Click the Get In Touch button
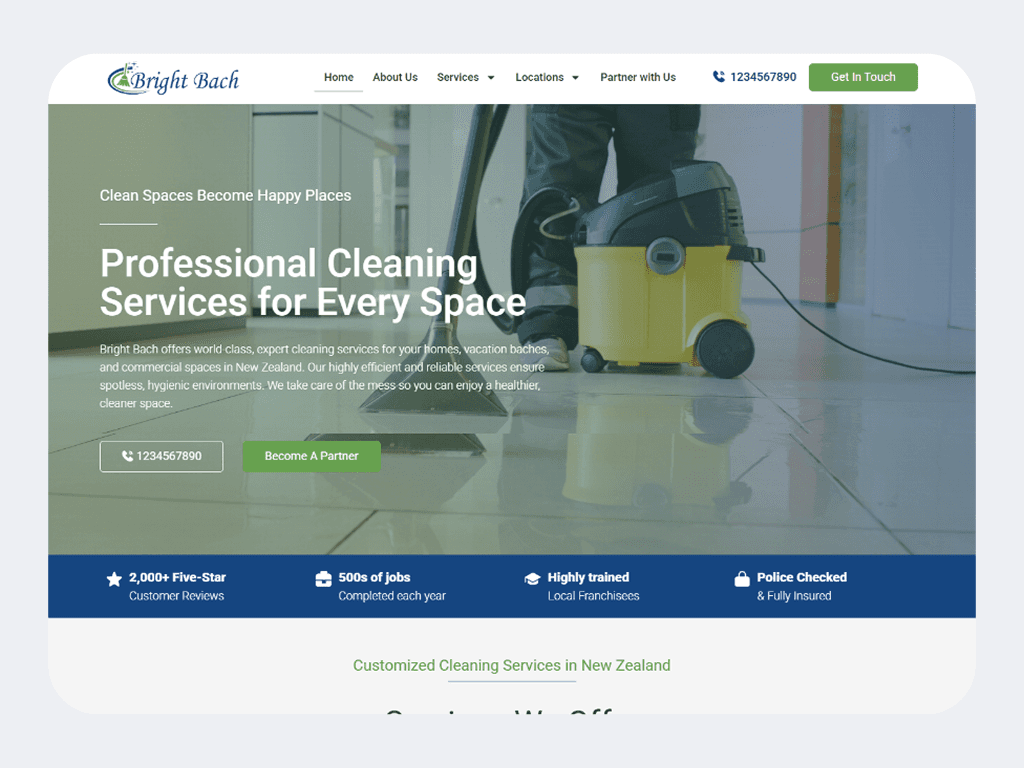 863,77
